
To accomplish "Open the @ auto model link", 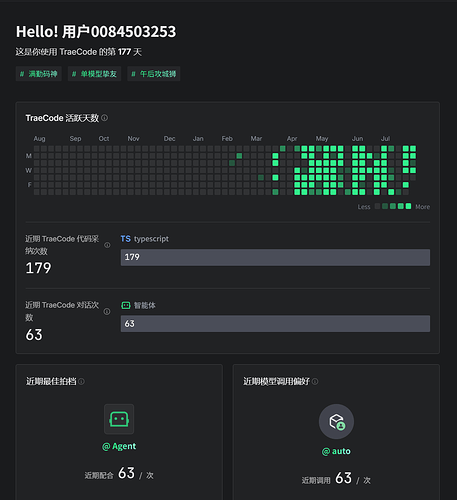I will coord(336,451).
